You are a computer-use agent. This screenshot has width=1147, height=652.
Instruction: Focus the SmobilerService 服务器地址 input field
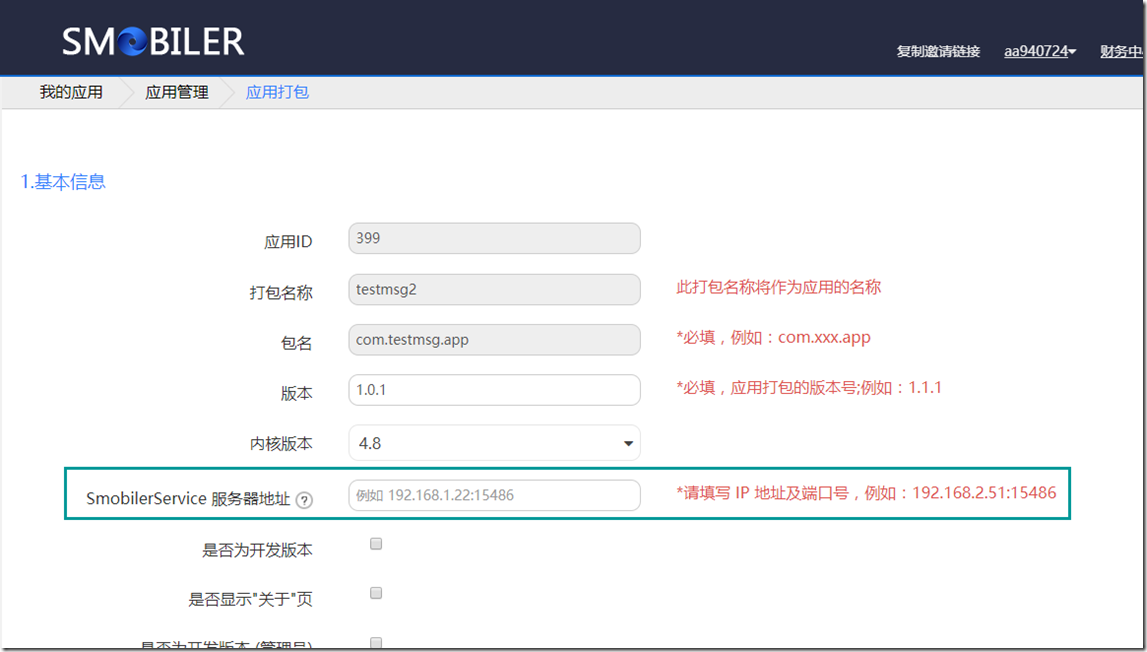(x=494, y=495)
